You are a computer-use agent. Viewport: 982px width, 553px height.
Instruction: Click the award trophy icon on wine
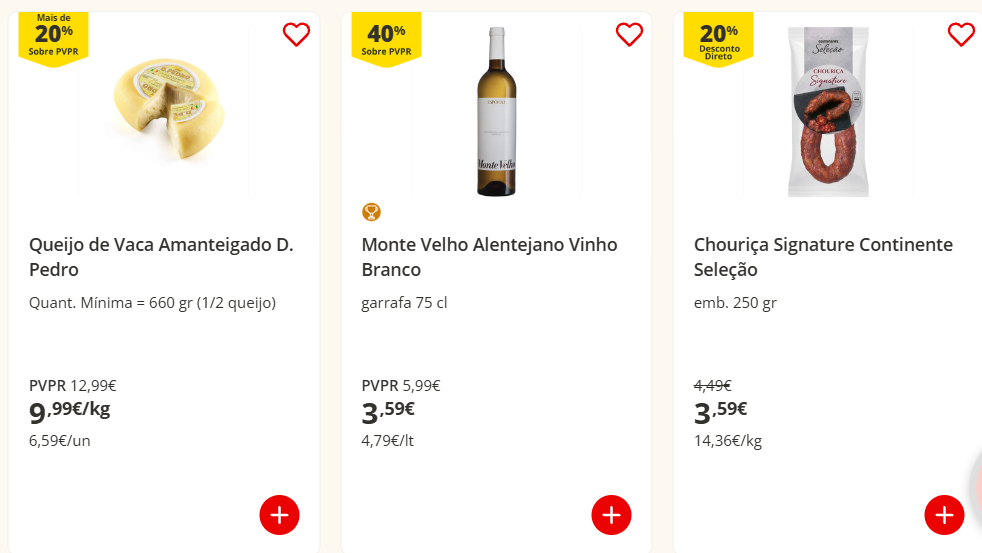click(371, 212)
